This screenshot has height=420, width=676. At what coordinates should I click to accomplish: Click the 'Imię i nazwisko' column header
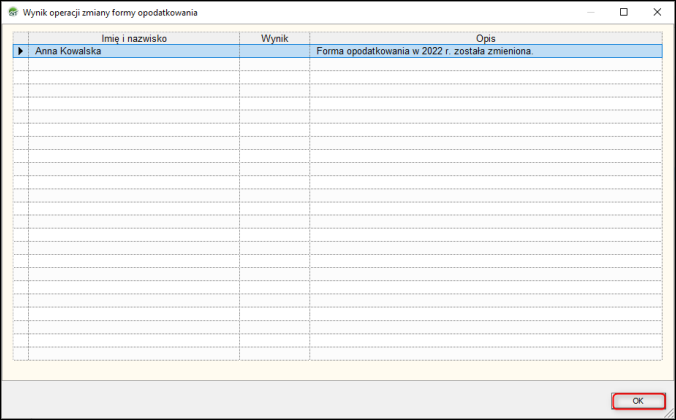pyautogui.click(x=134, y=38)
